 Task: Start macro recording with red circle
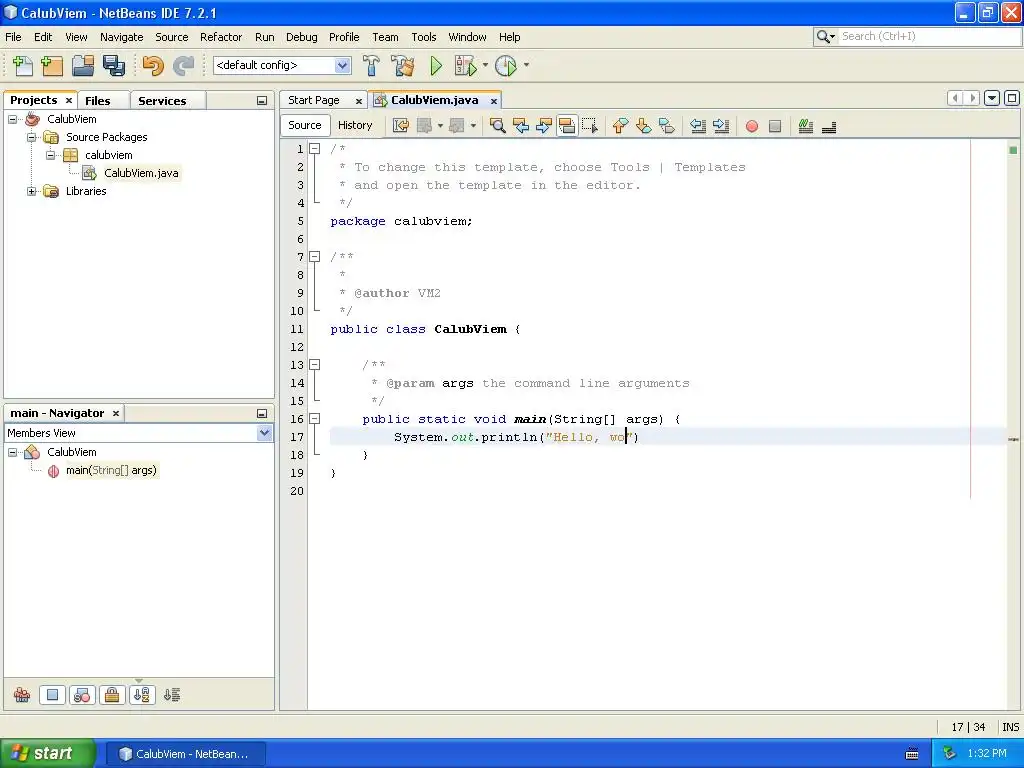point(752,126)
